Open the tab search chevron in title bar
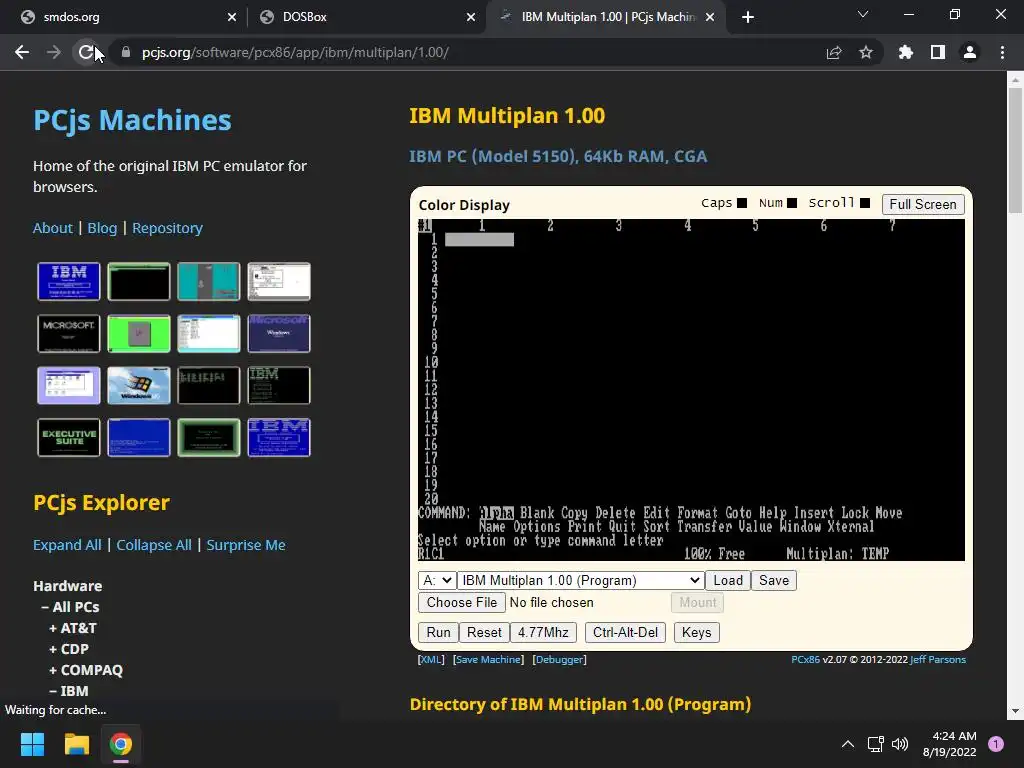Image resolution: width=1024 pixels, height=768 pixels. click(863, 14)
